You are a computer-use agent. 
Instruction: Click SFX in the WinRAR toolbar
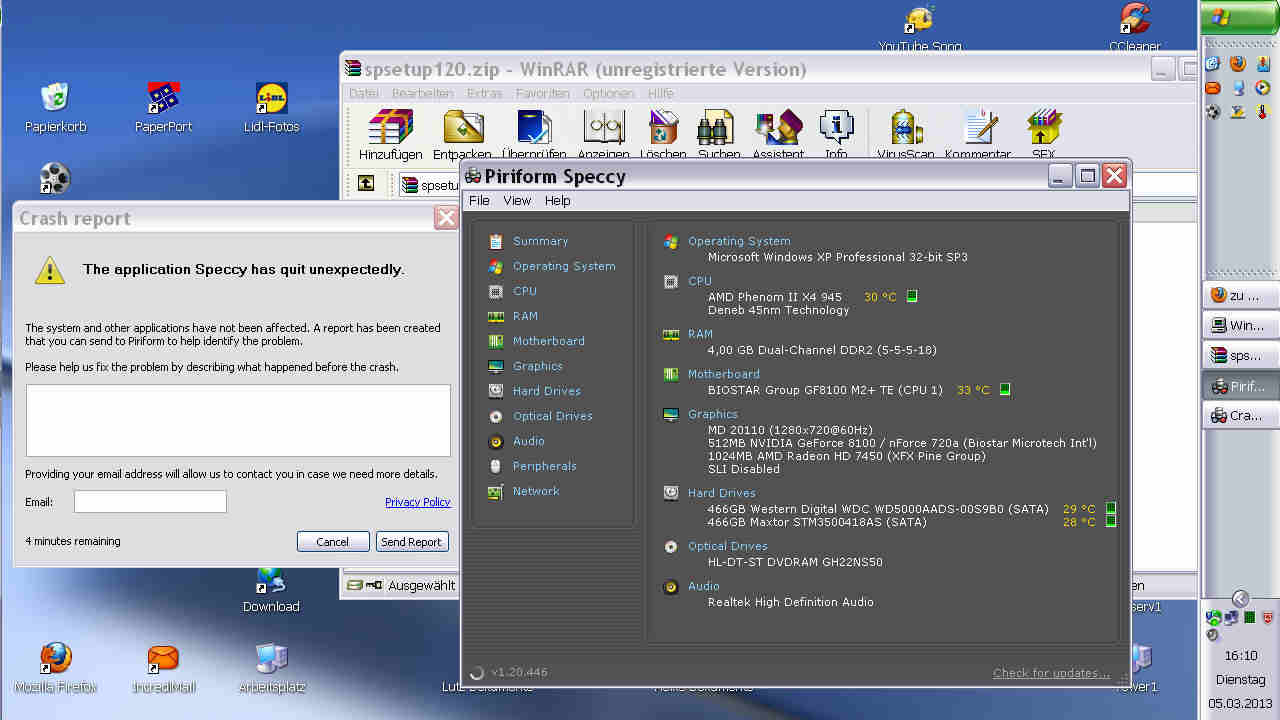pos(1044,135)
